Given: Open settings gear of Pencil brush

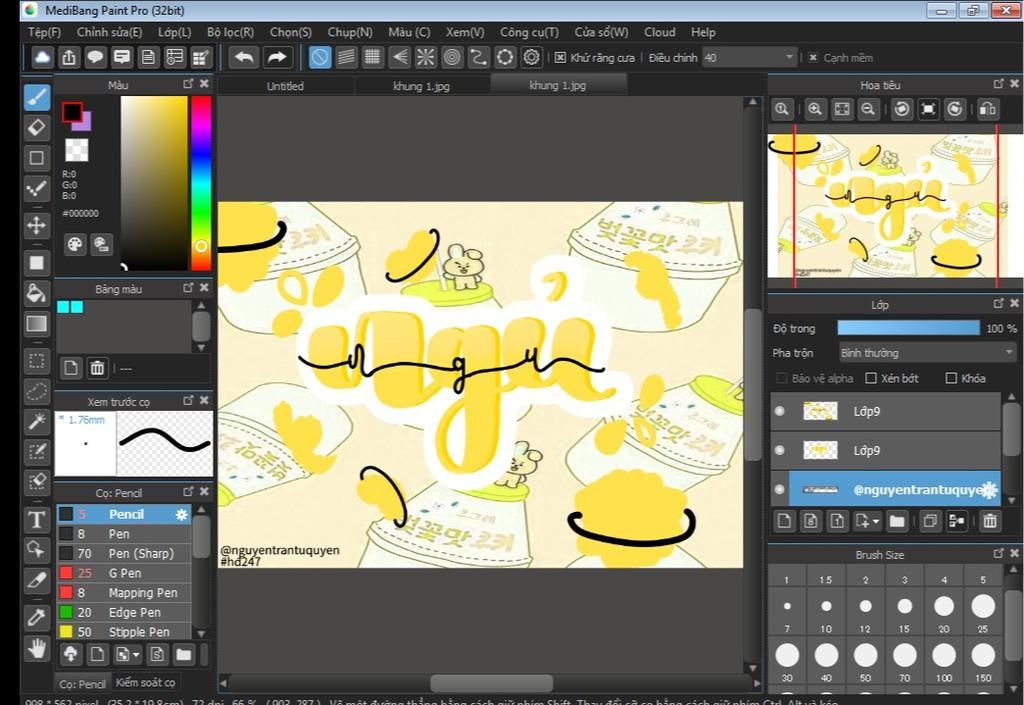Looking at the screenshot, I should (182, 514).
